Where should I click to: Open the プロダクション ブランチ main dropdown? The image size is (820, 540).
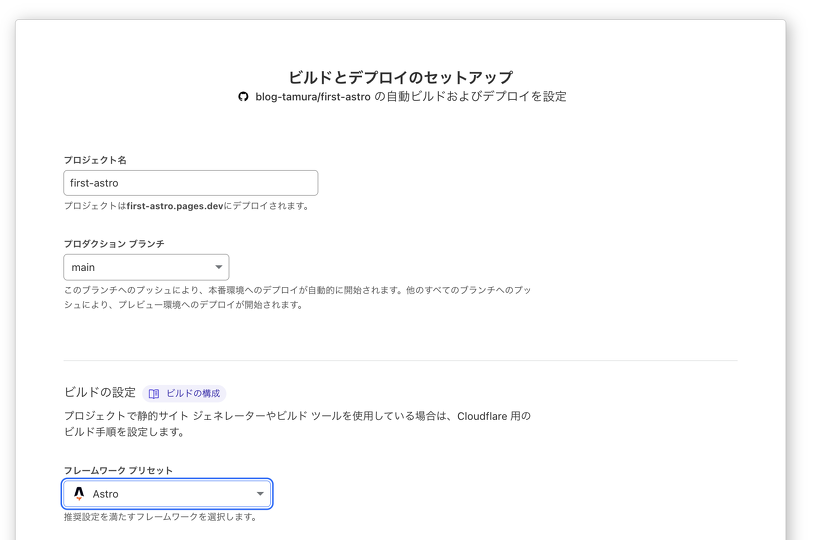(x=146, y=267)
